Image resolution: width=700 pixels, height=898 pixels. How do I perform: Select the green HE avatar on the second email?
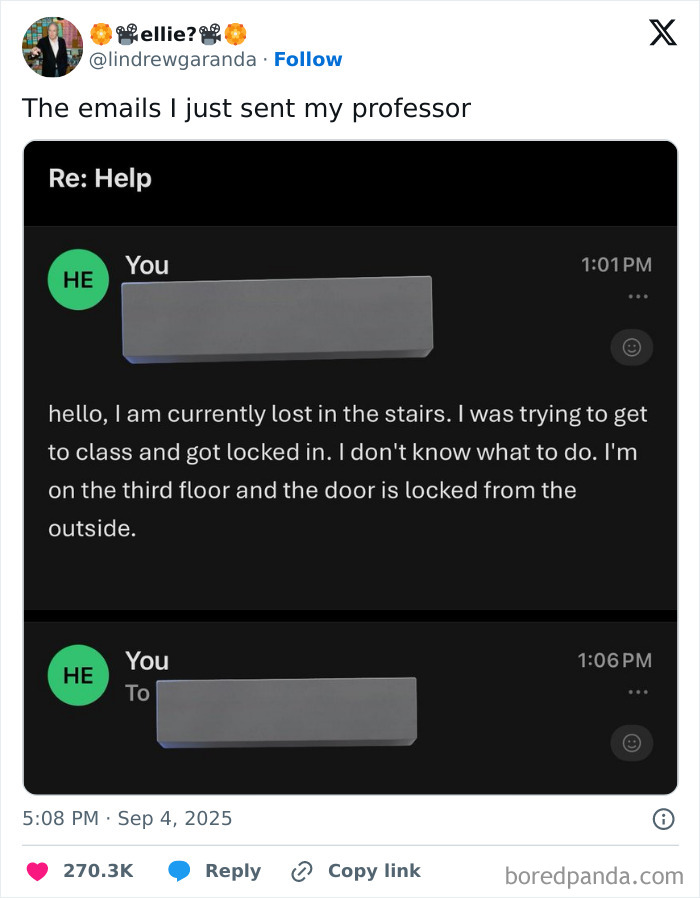78,675
